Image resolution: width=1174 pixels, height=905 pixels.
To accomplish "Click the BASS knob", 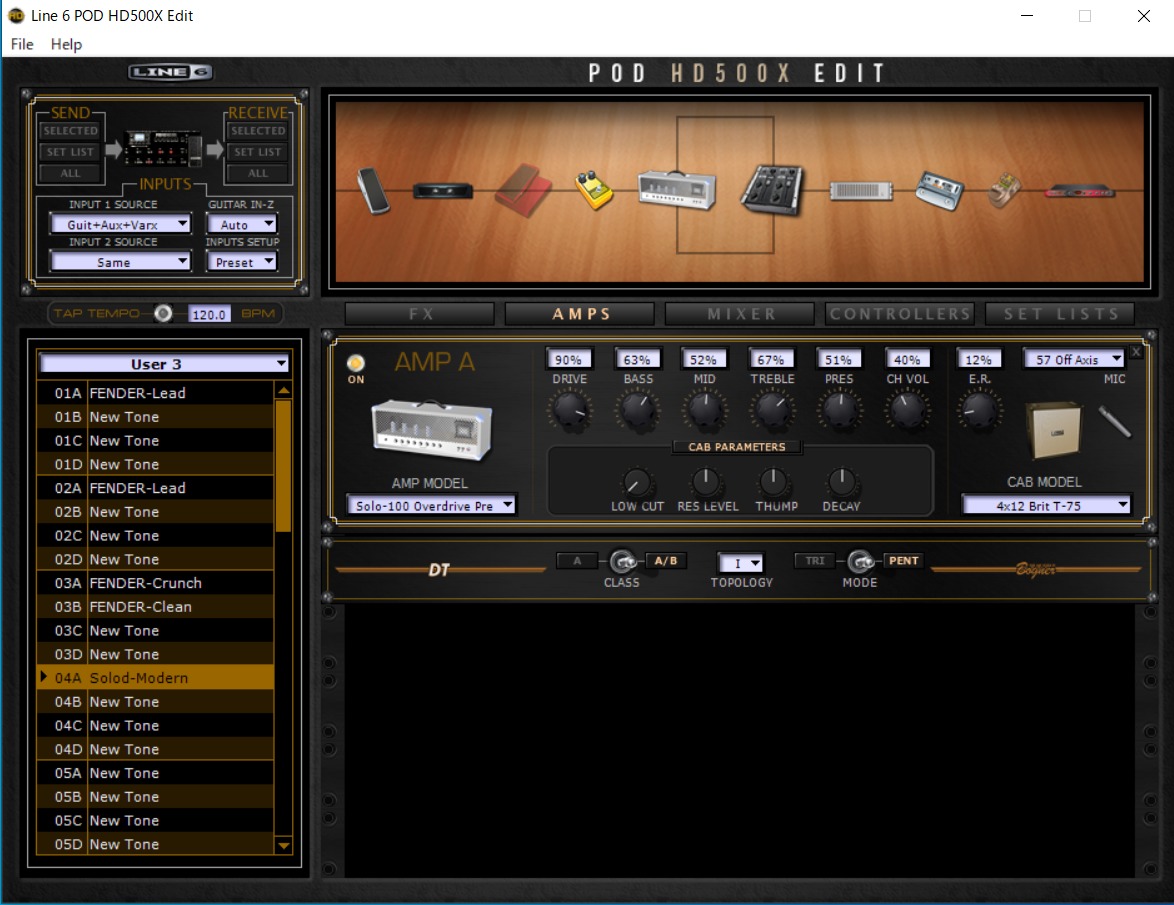I will (x=638, y=410).
